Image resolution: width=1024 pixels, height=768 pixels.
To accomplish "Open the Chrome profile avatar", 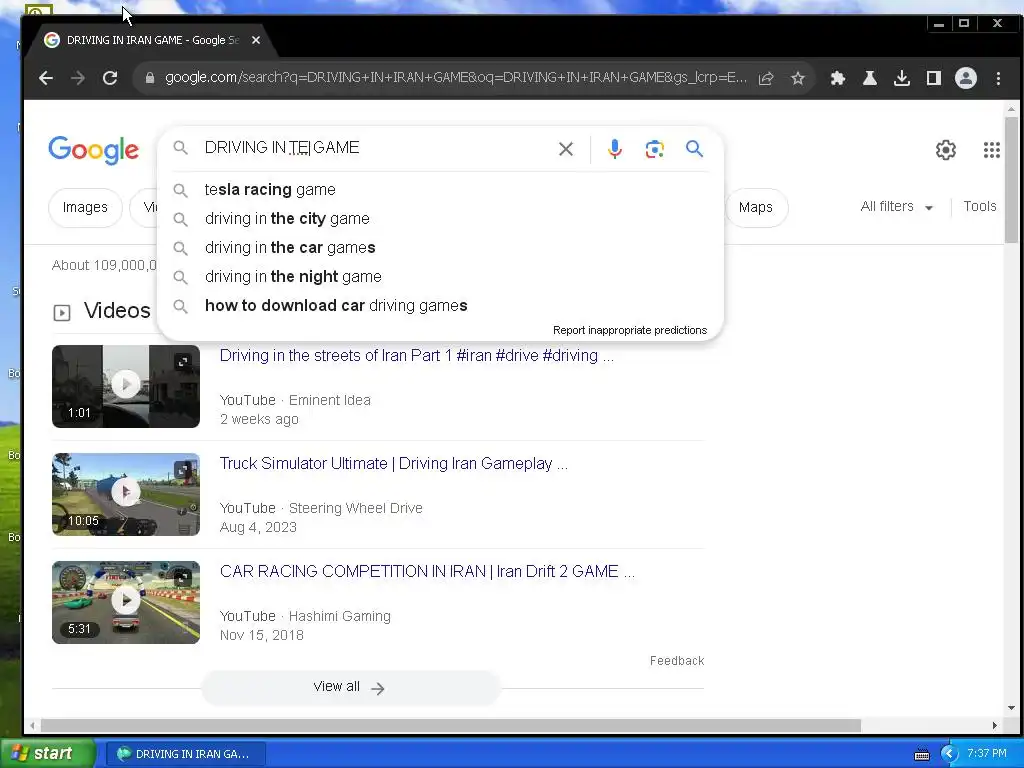I will click(965, 78).
